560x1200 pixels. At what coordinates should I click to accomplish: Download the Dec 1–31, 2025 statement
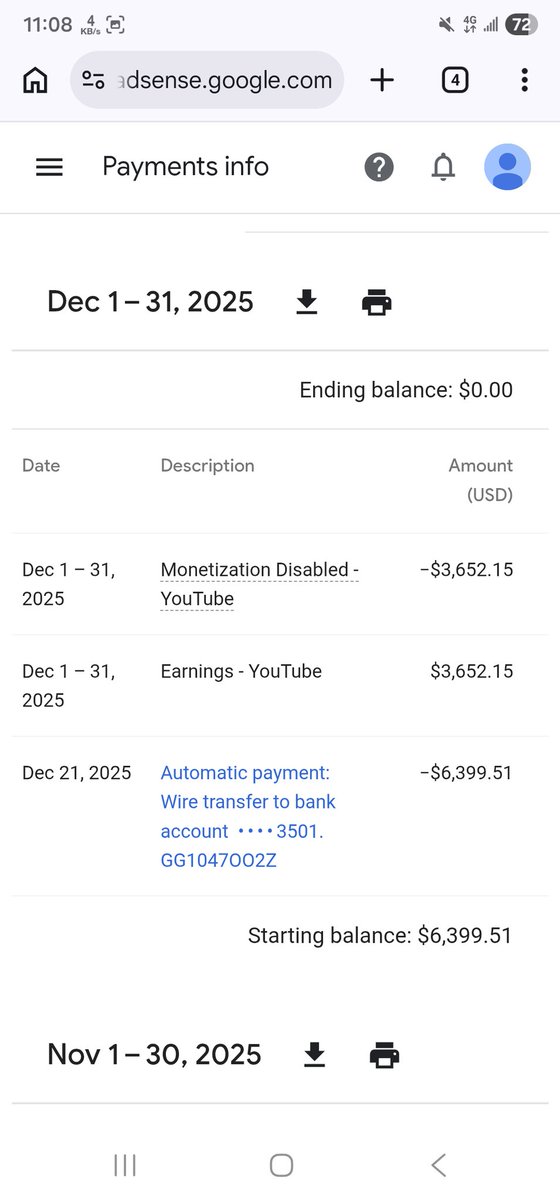click(307, 302)
